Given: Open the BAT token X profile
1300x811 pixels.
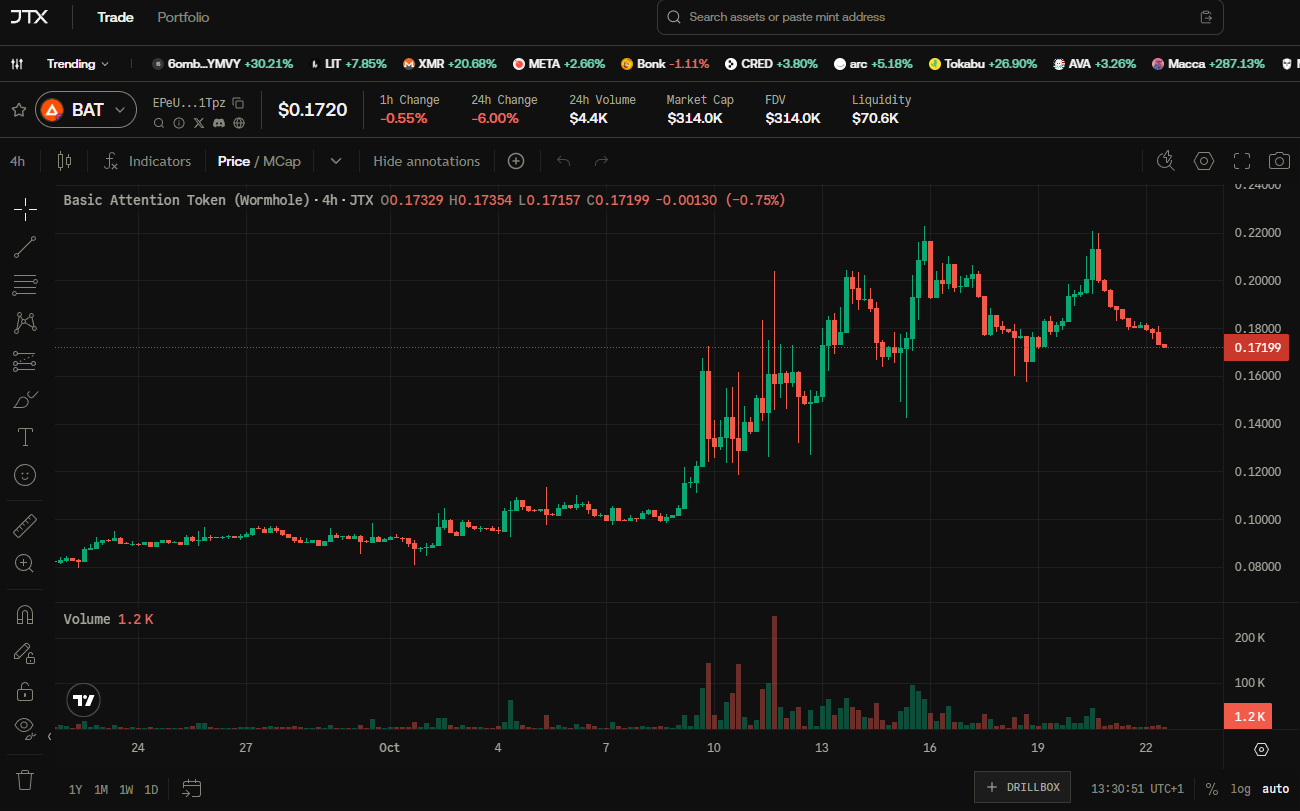Looking at the screenshot, I should point(199,123).
